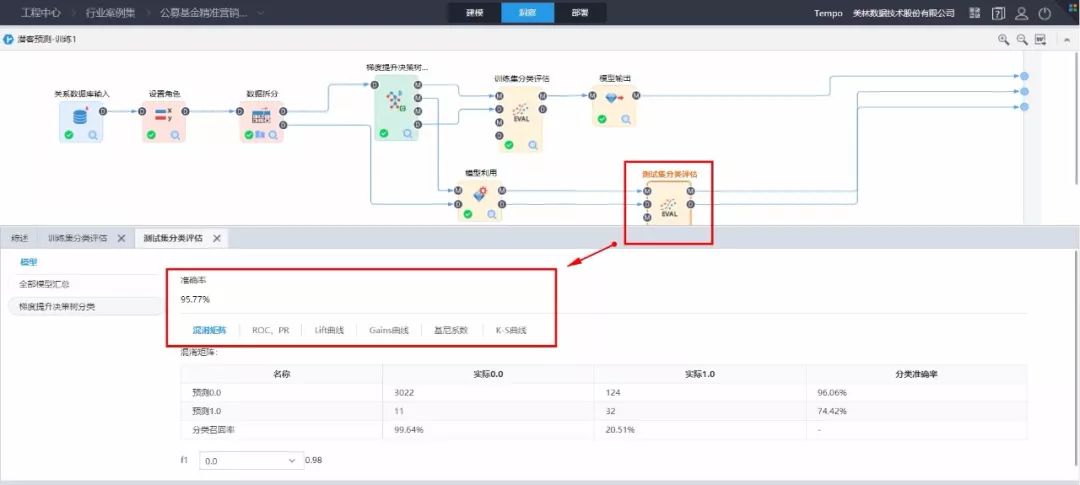Select the 梯度提升决策树 algorithm node icon

click(x=395, y=101)
